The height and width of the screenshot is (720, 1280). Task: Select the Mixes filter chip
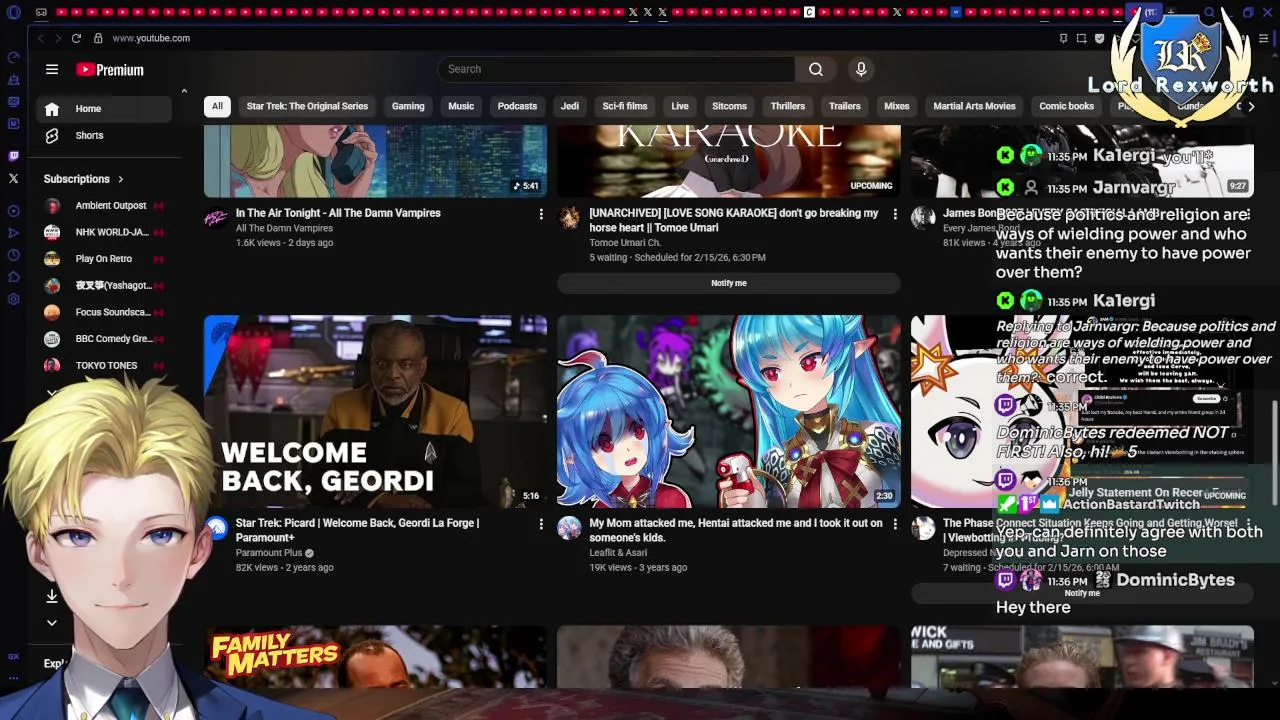897,106
